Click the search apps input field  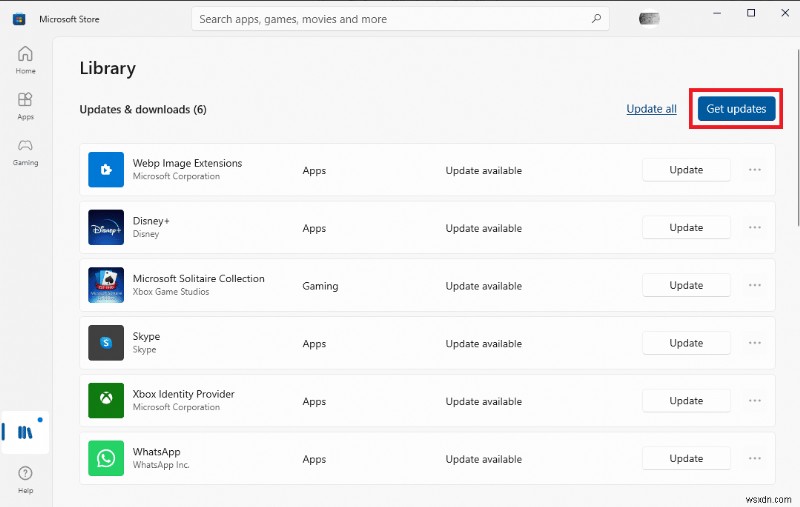click(390, 18)
